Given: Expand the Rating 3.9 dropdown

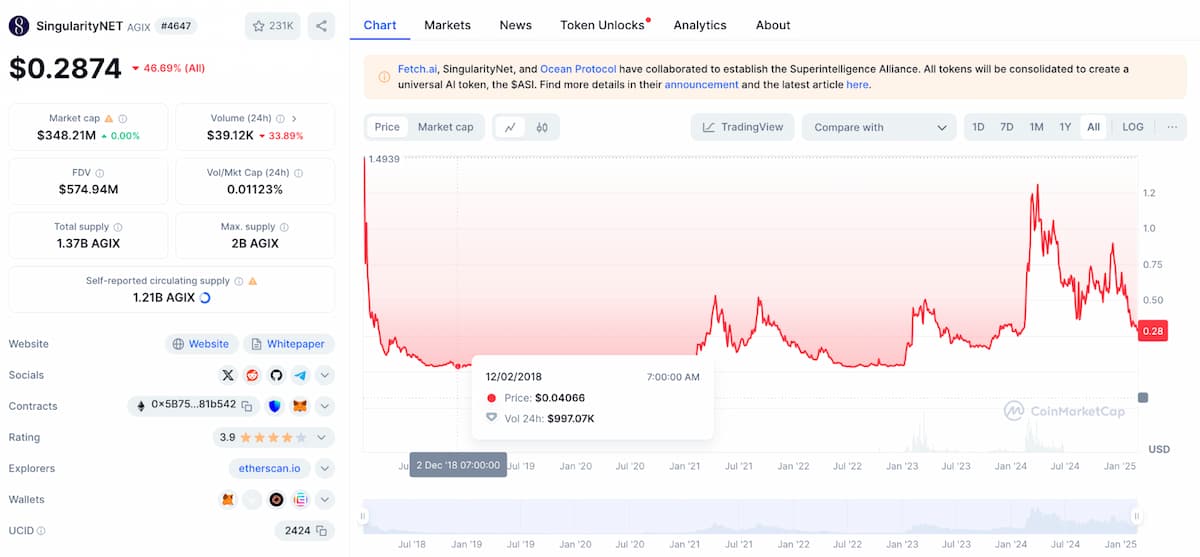Looking at the screenshot, I should tap(321, 437).
